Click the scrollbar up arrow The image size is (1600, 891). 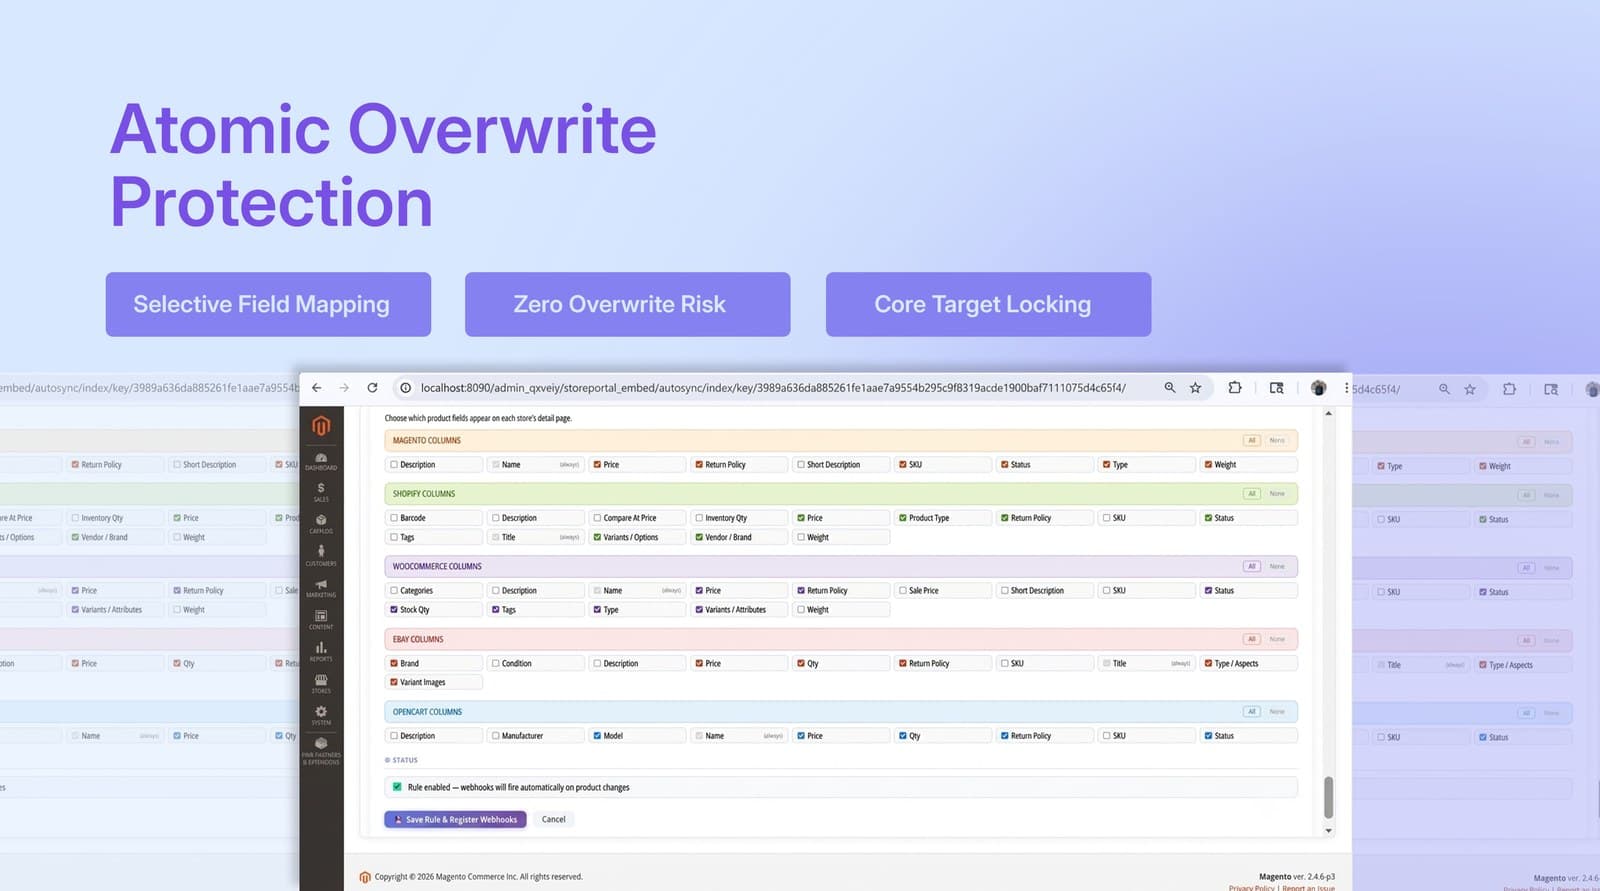coord(1328,413)
